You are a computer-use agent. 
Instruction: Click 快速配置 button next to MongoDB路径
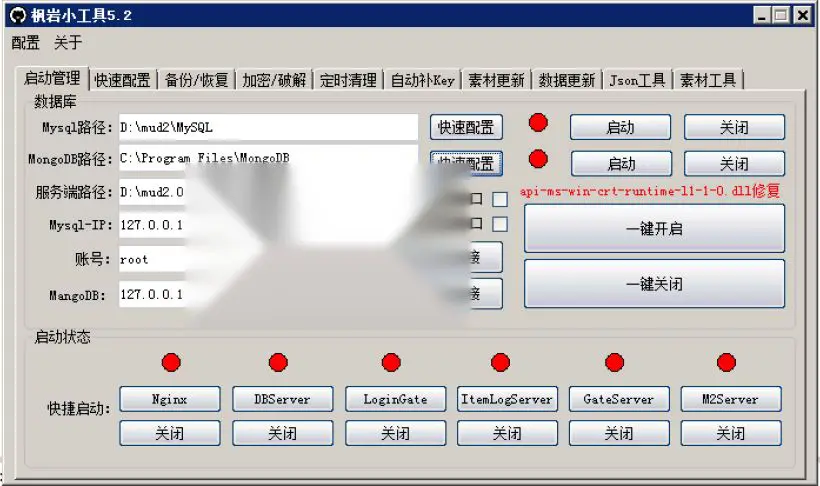(466, 163)
